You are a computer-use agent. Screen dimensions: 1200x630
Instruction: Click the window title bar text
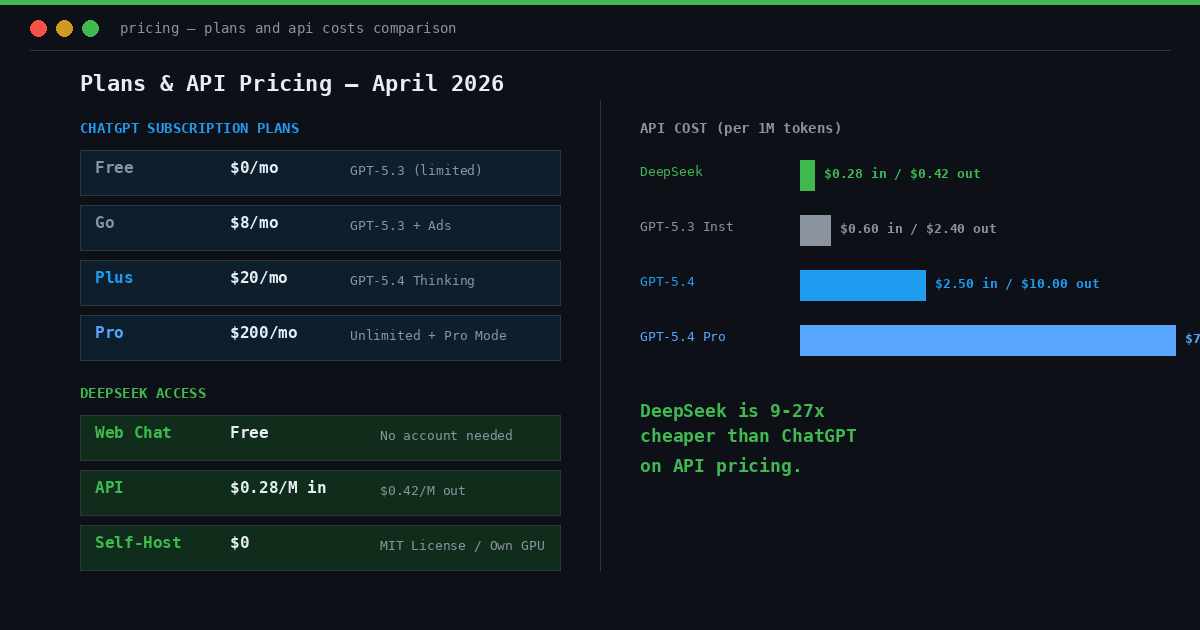click(x=288, y=28)
